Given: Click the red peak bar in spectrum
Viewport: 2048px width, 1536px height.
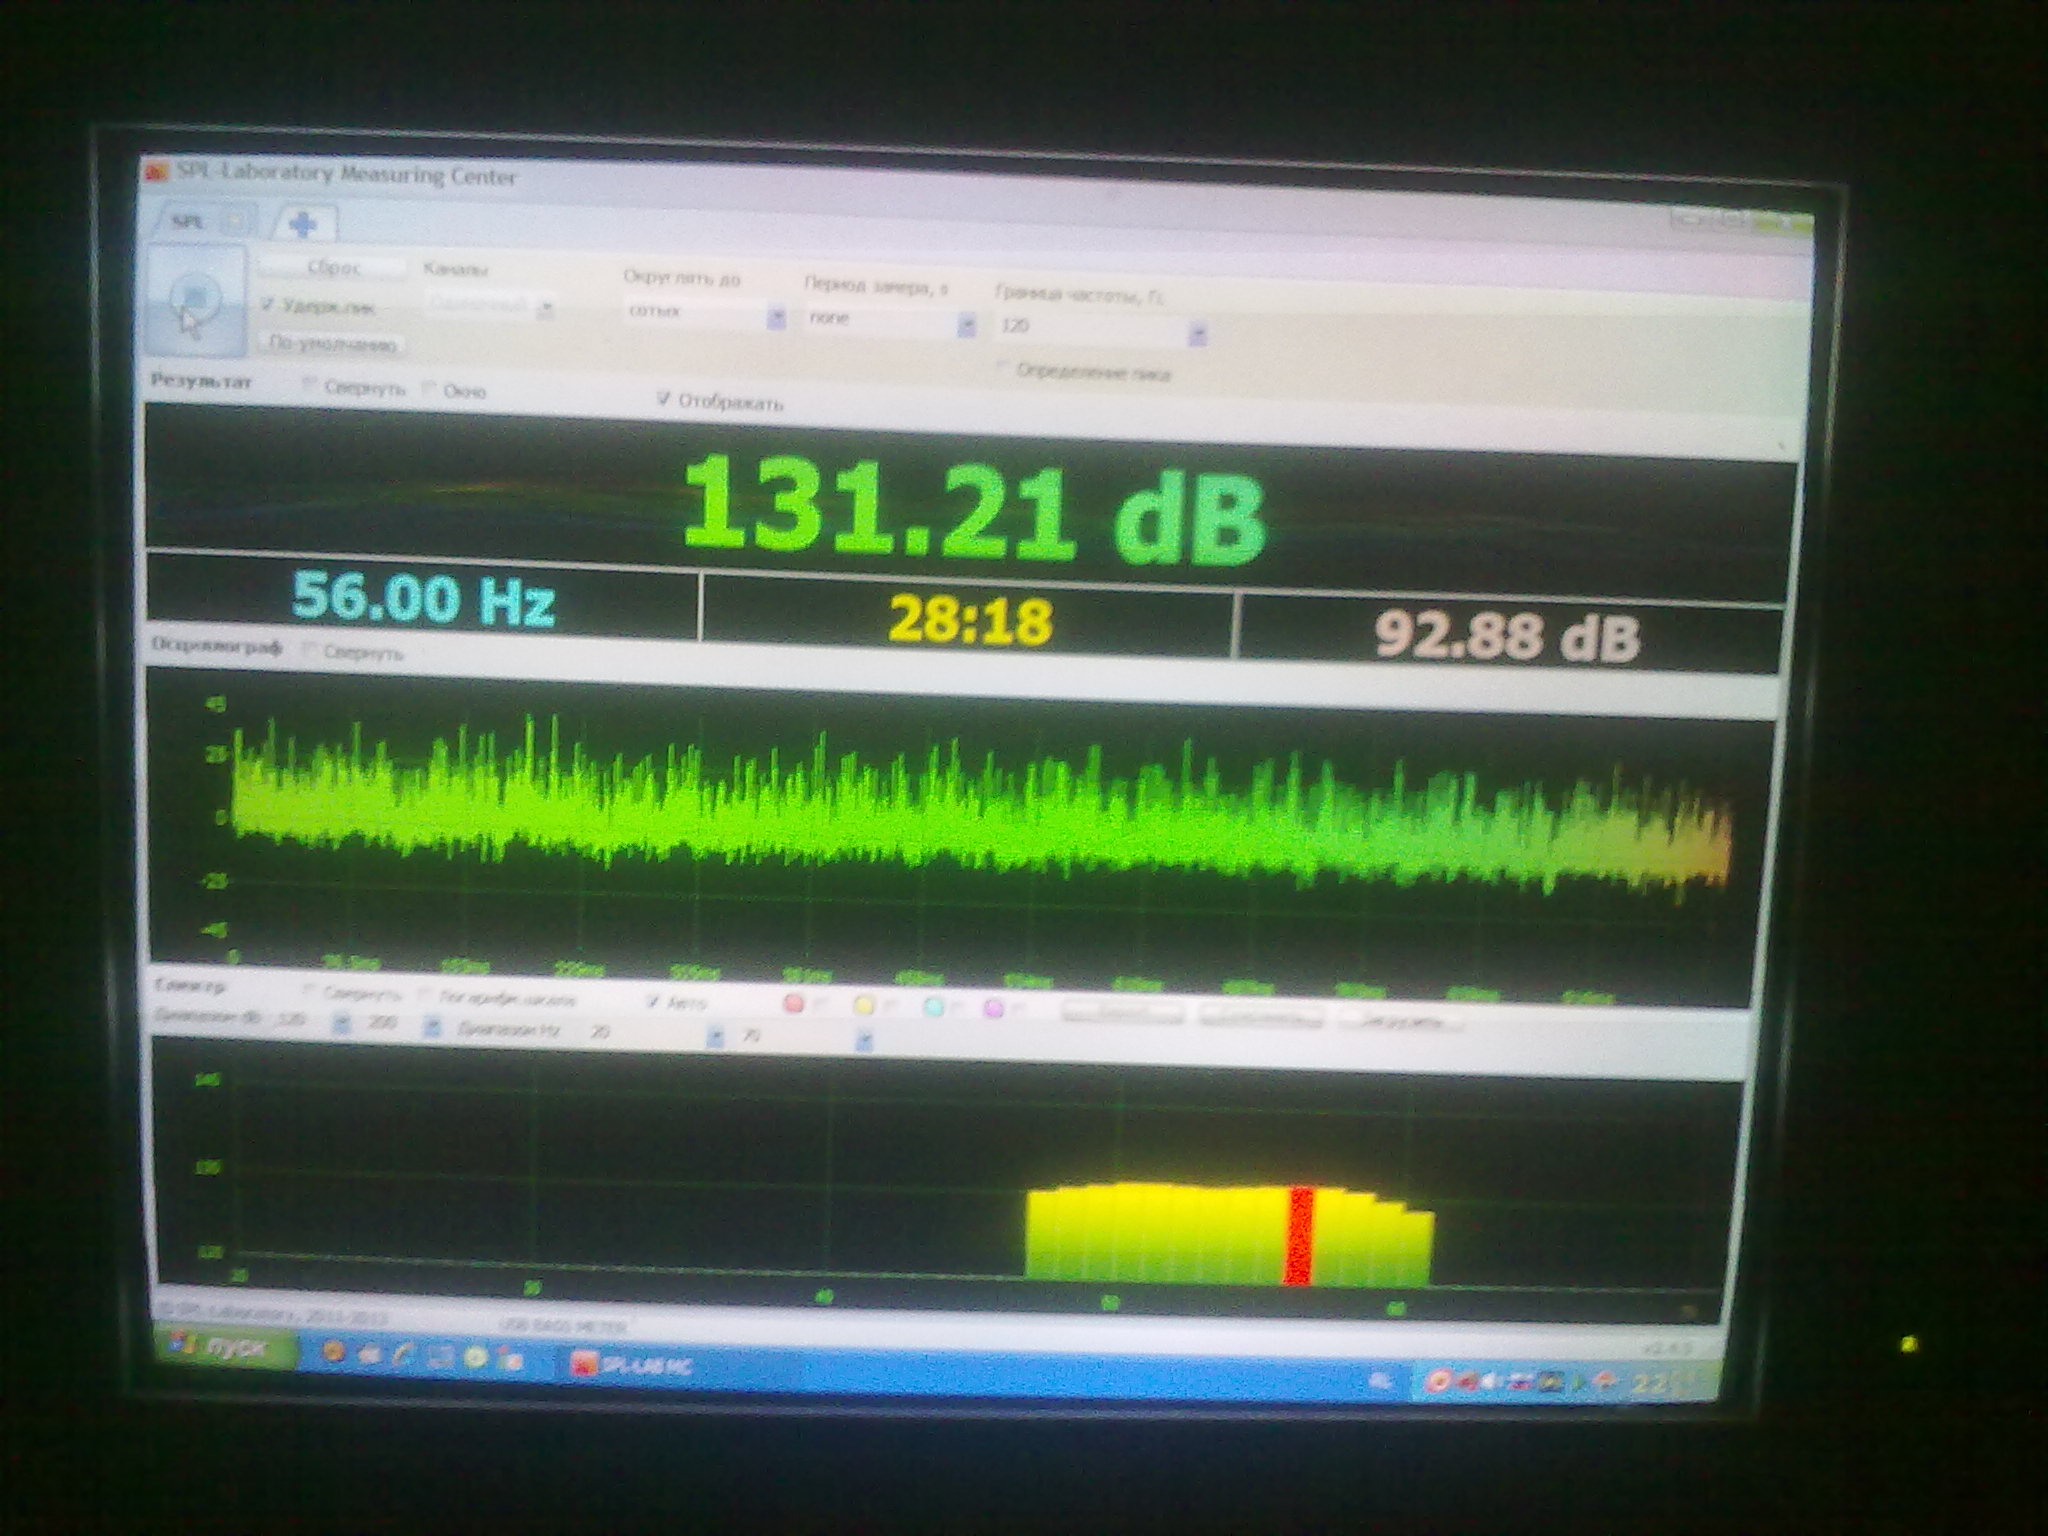Looking at the screenshot, I should tap(1299, 1235).
